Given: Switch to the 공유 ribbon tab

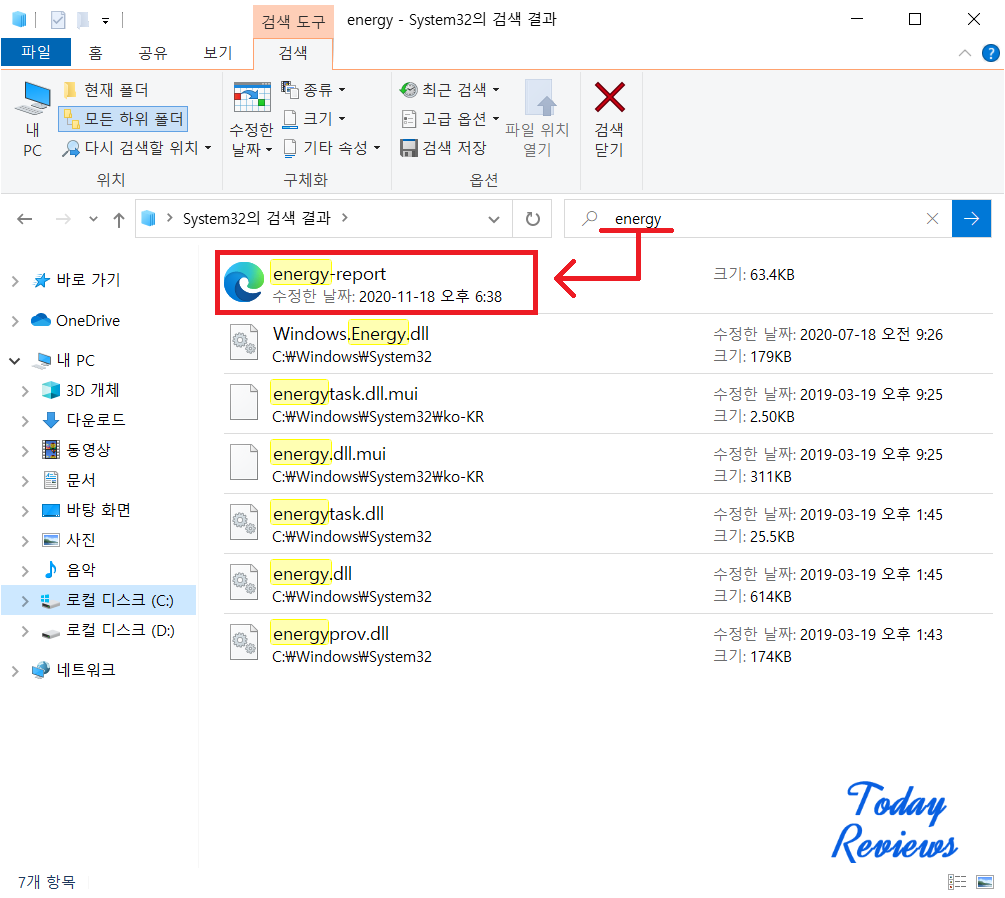Looking at the screenshot, I should [153, 53].
